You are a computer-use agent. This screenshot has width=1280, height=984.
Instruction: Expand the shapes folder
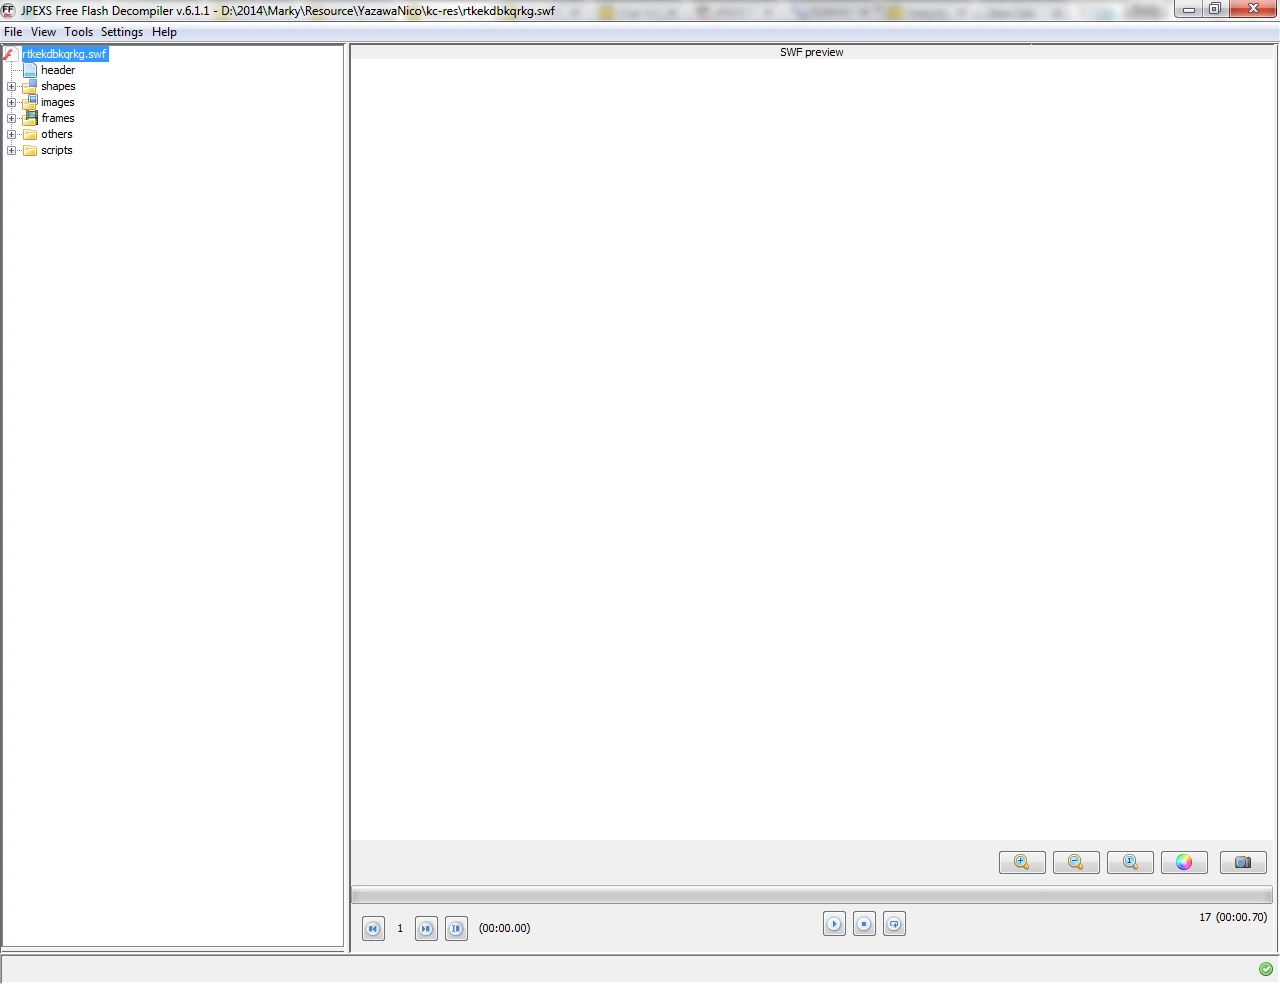[11, 87]
